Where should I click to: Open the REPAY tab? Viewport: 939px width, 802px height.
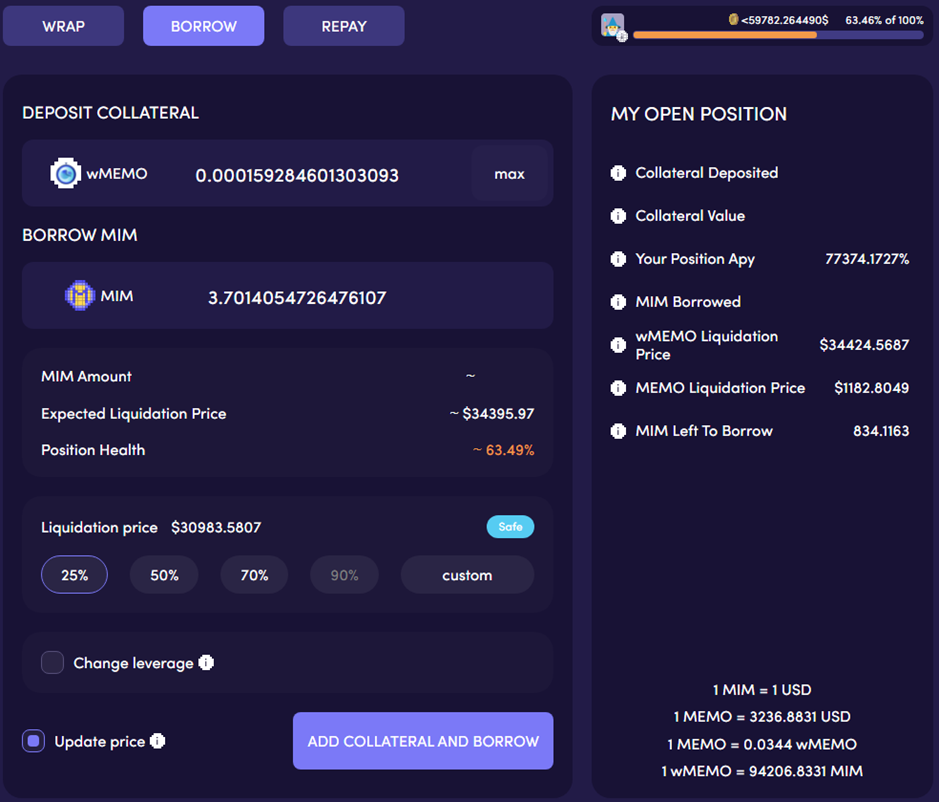[x=344, y=26]
